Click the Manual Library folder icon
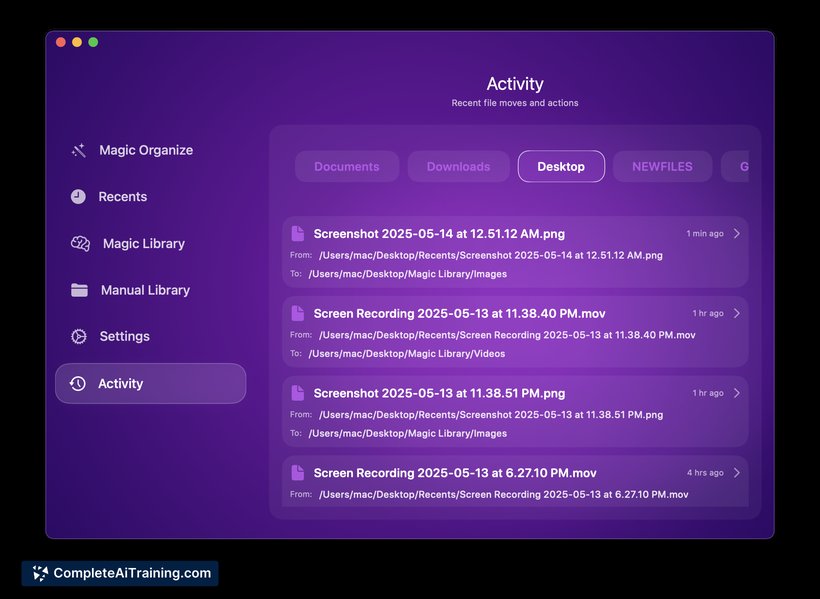820x599 pixels. click(79, 290)
